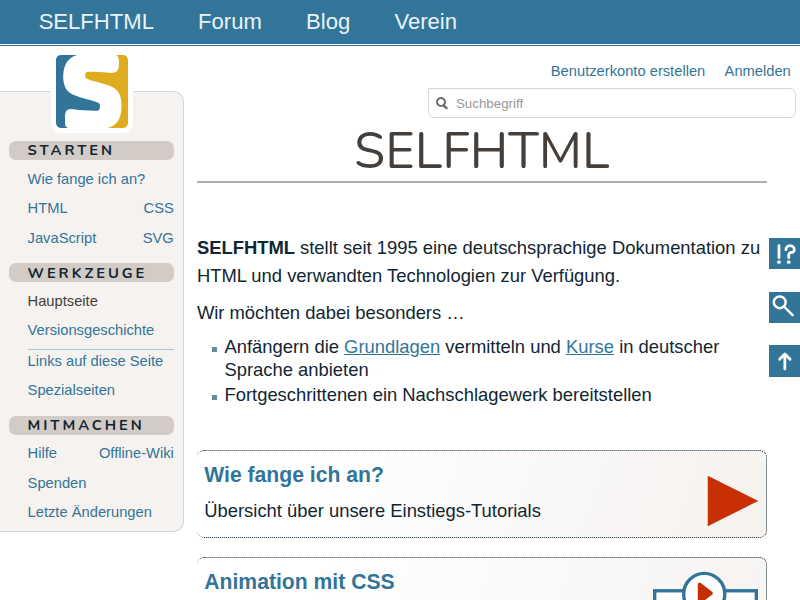The width and height of the screenshot is (800, 600).
Task: Open the JavaScript sidebar link
Action: click(x=62, y=238)
